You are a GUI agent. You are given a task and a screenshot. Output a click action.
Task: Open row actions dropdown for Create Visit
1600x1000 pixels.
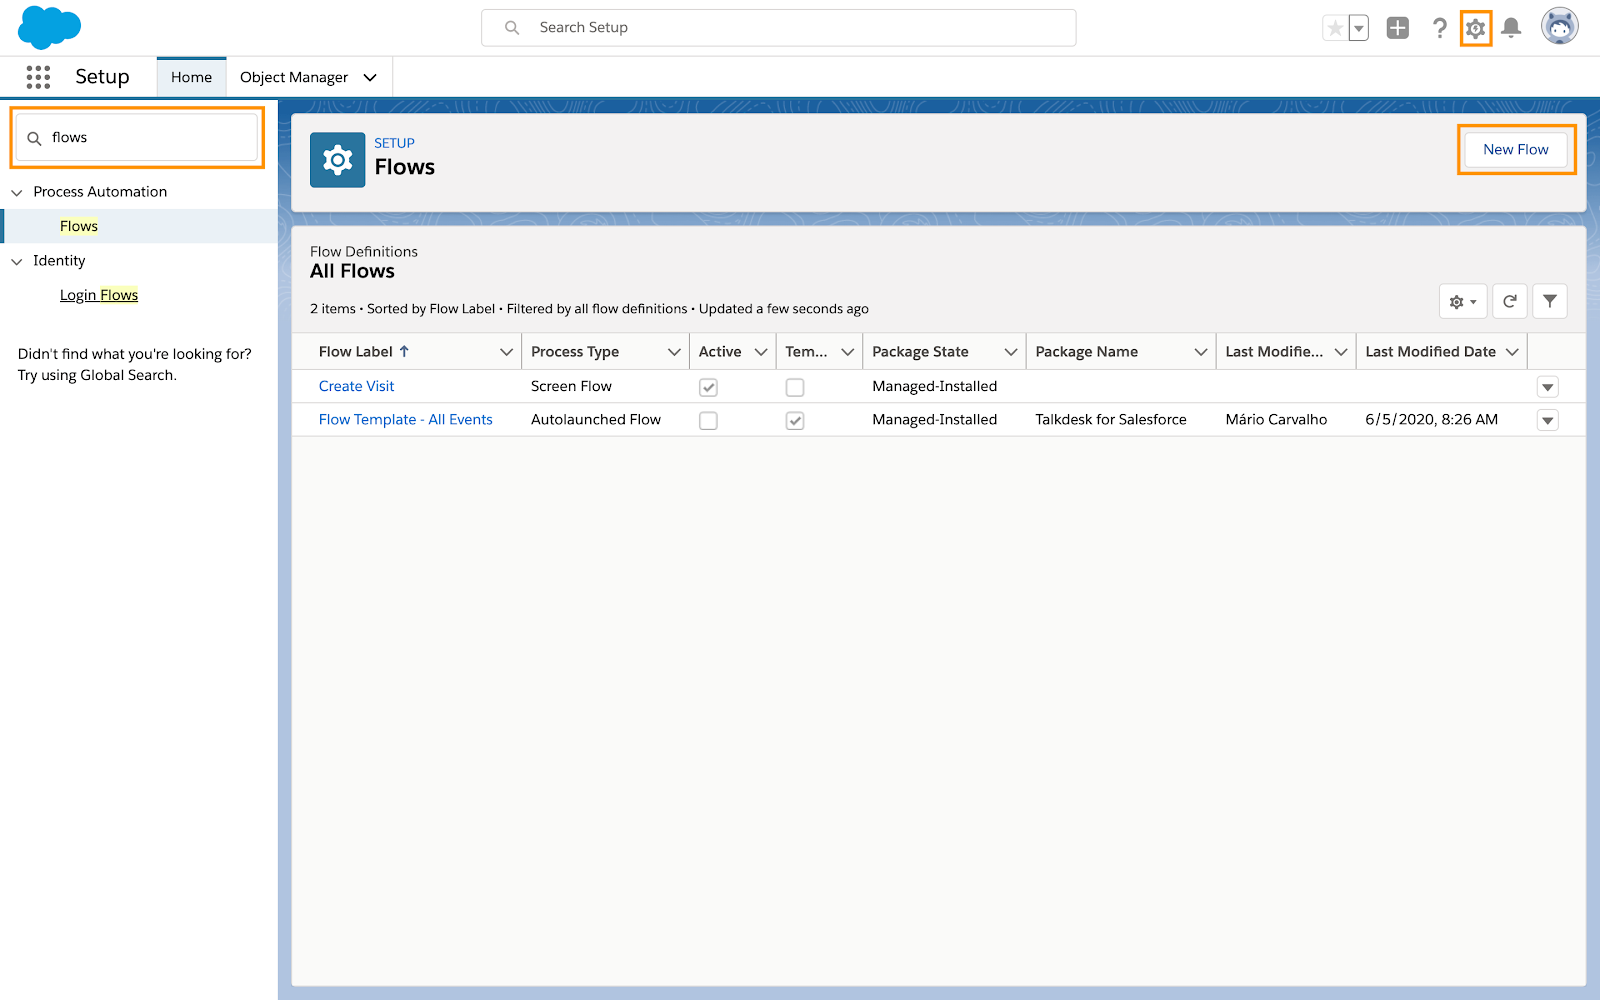(1547, 387)
